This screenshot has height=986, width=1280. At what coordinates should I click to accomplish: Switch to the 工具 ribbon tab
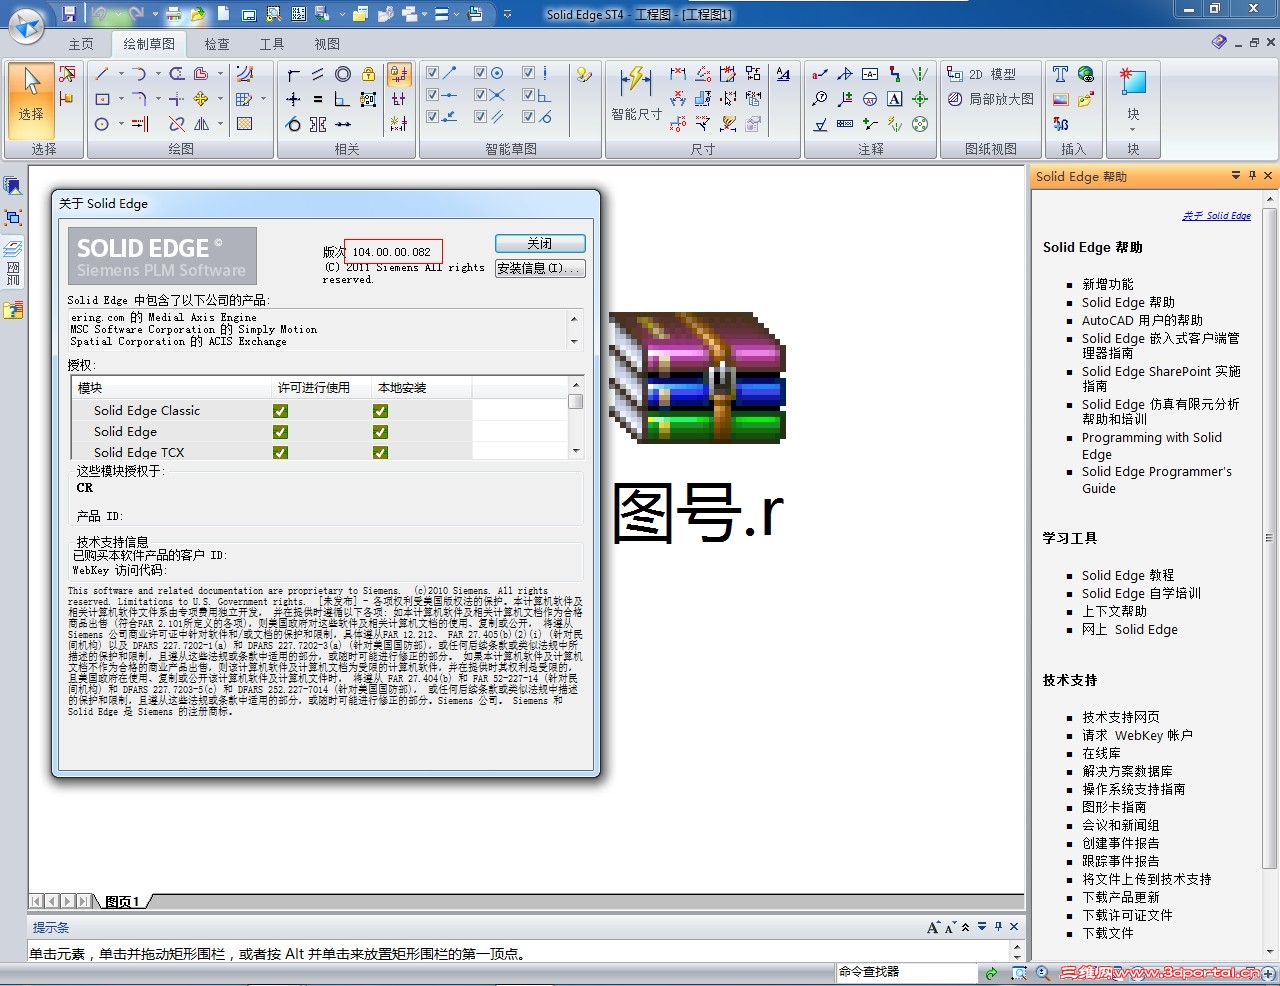(272, 44)
